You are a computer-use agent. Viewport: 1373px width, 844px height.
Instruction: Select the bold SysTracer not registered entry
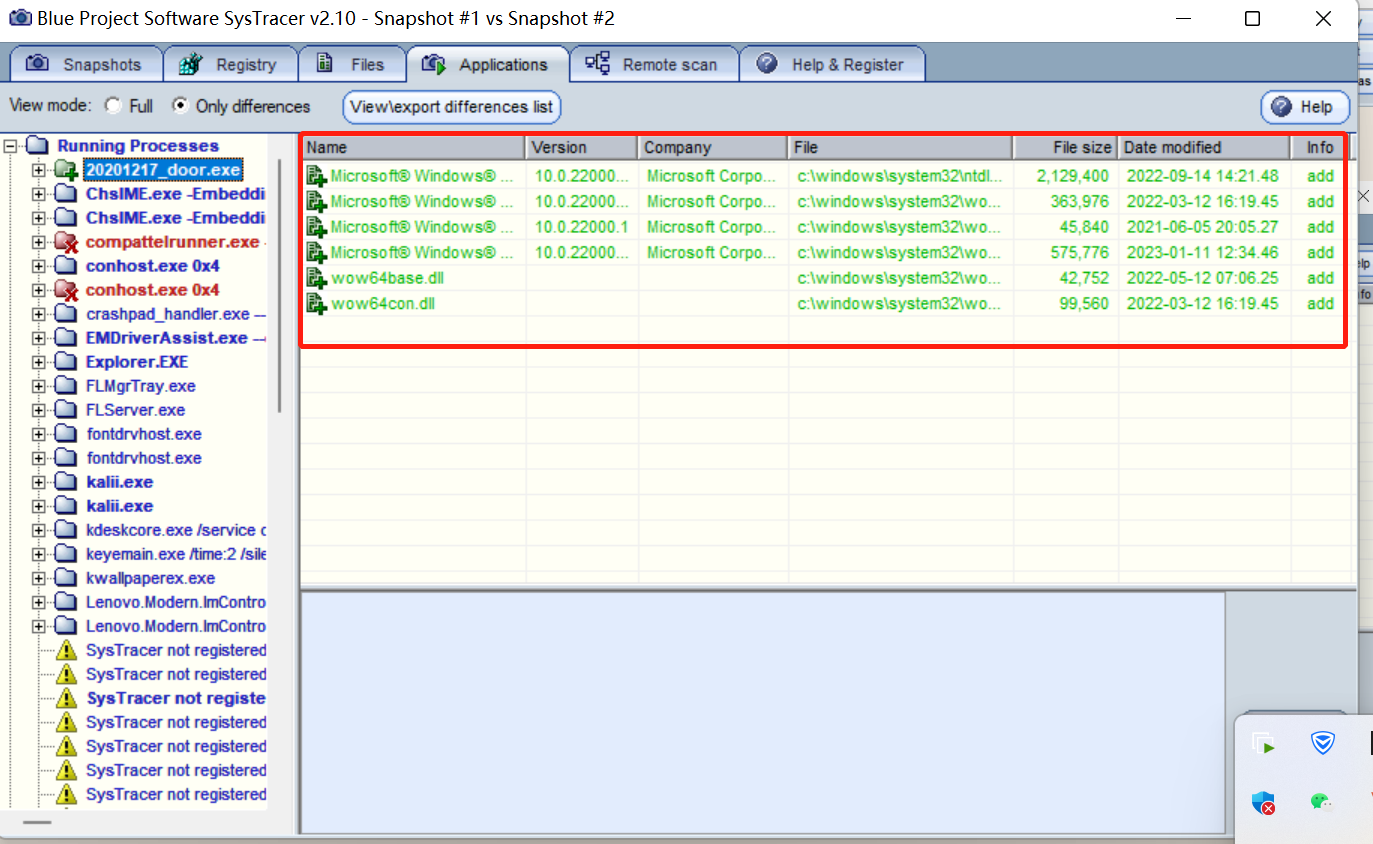(176, 698)
